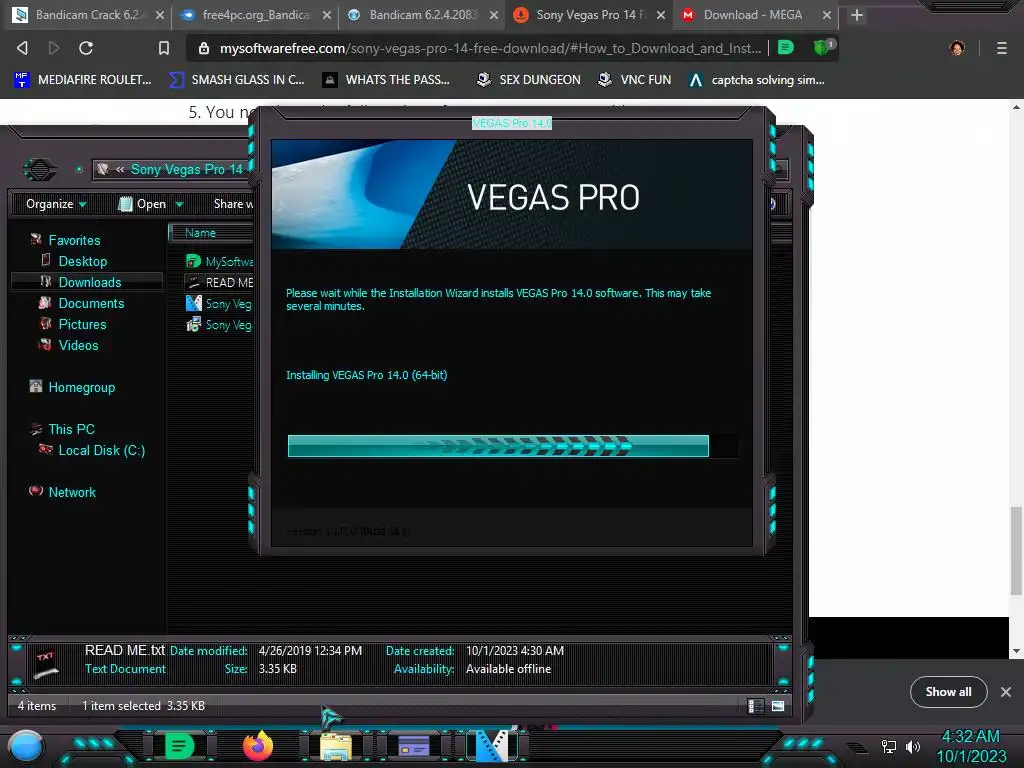Click Show all downloads button
The width and height of the screenshot is (1024, 768).
click(948, 692)
